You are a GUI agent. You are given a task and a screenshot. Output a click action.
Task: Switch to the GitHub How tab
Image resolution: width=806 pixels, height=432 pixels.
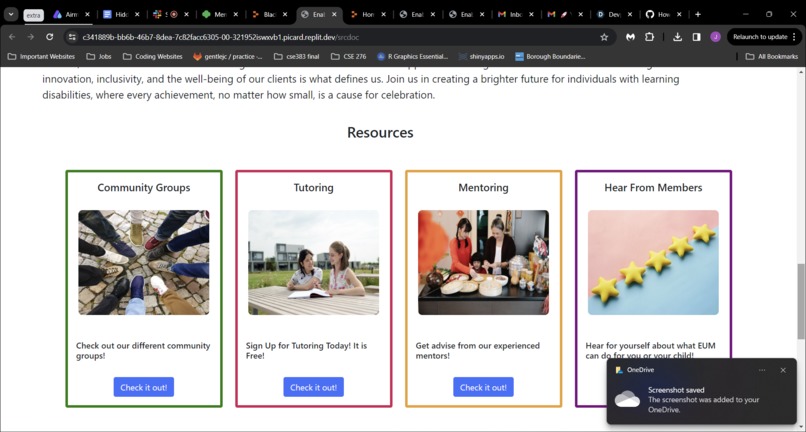(x=664, y=14)
